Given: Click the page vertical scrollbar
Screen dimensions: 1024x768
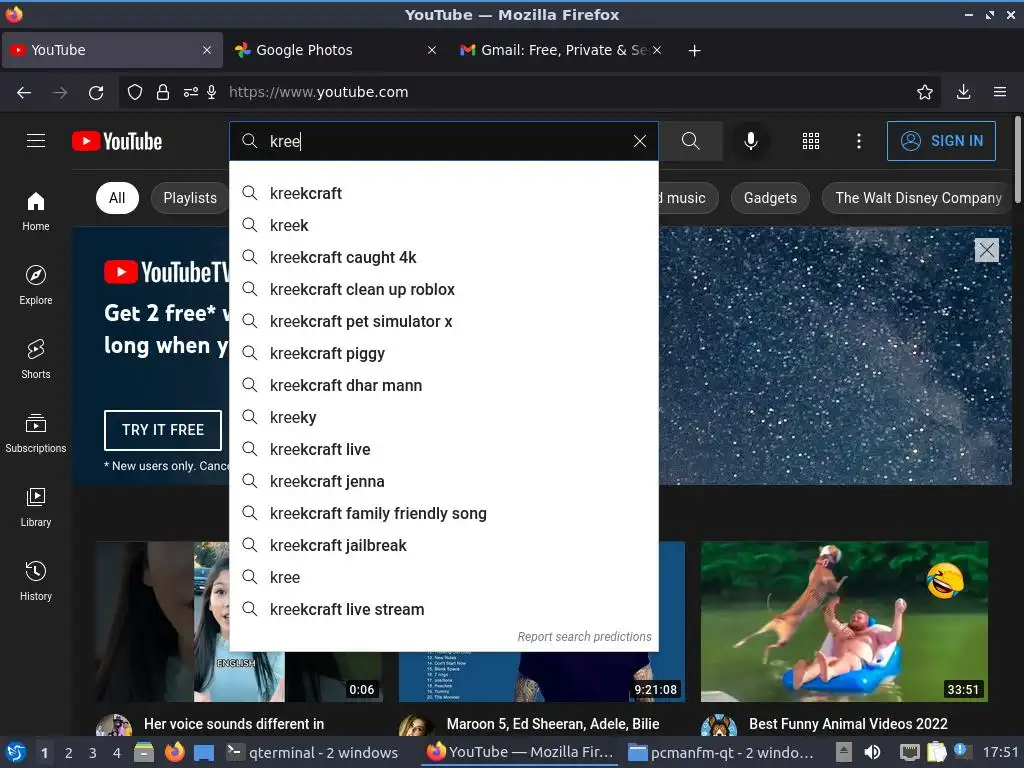Looking at the screenshot, I should click(1017, 160).
